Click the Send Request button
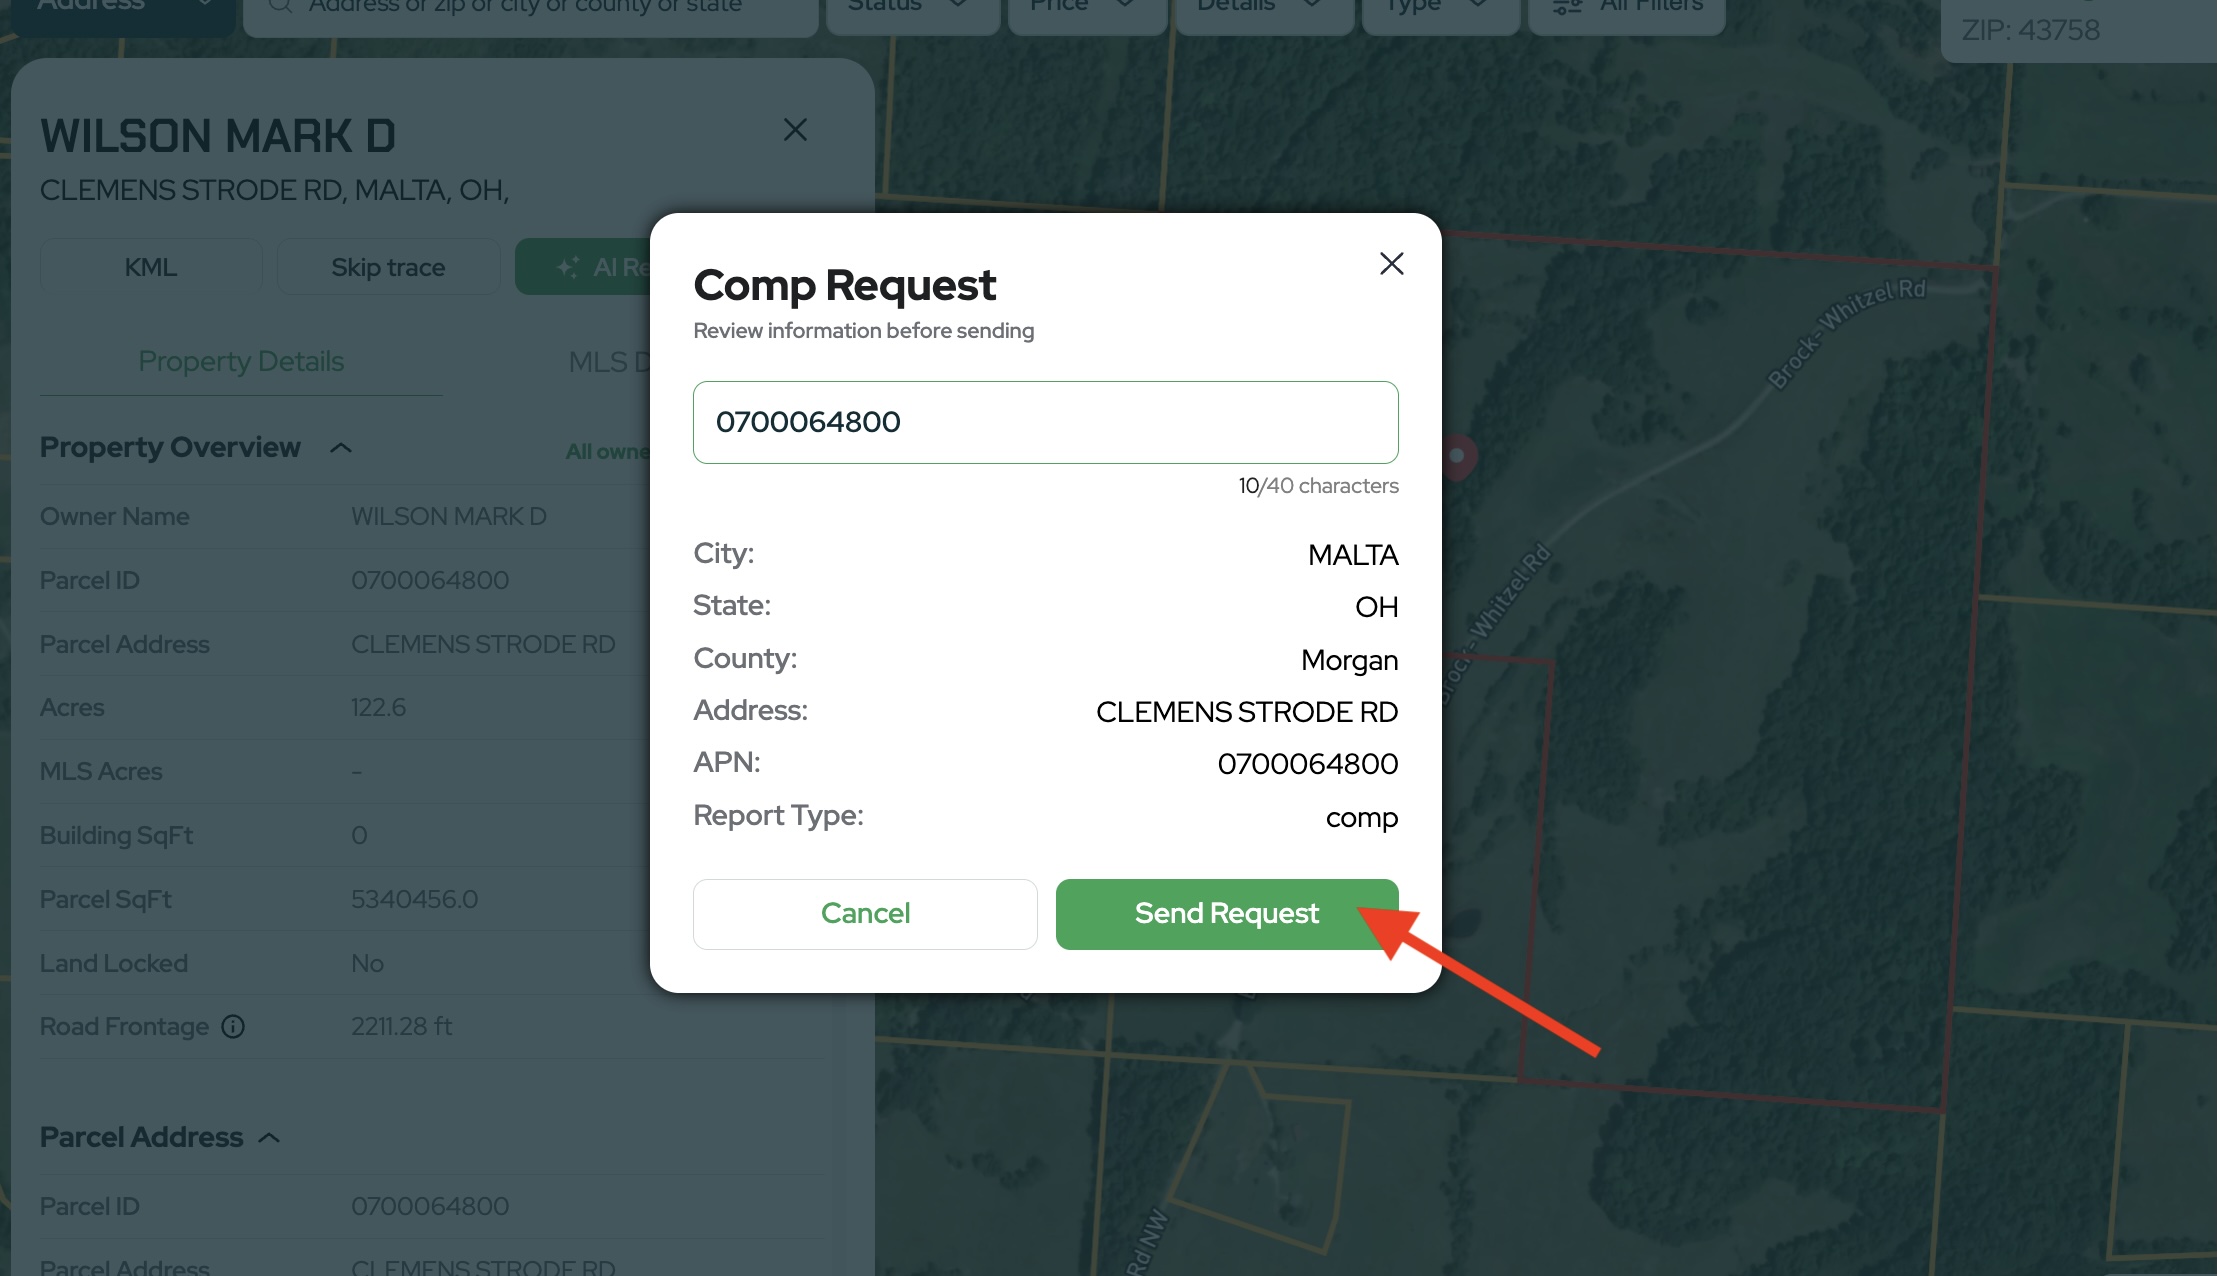 tap(1227, 914)
